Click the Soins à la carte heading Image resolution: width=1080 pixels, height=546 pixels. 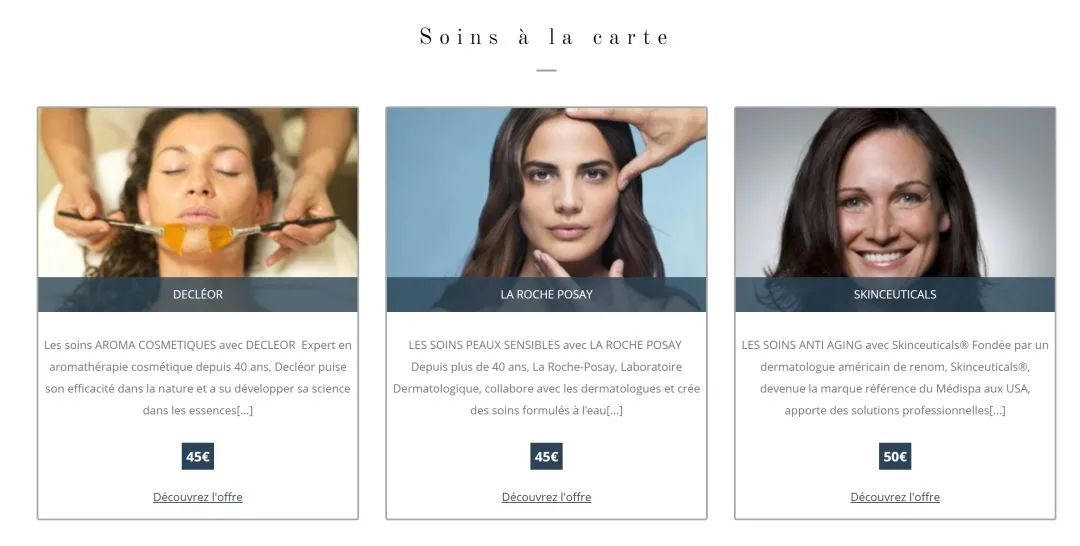[x=545, y=36]
